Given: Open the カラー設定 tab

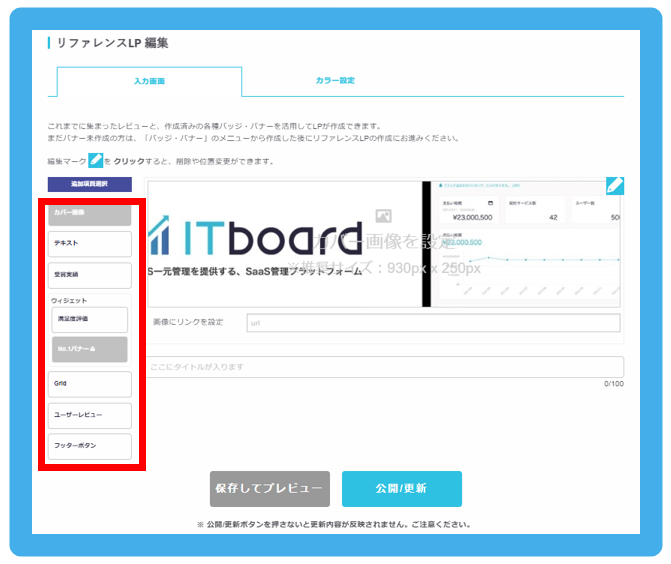Looking at the screenshot, I should pyautogui.click(x=334, y=81).
